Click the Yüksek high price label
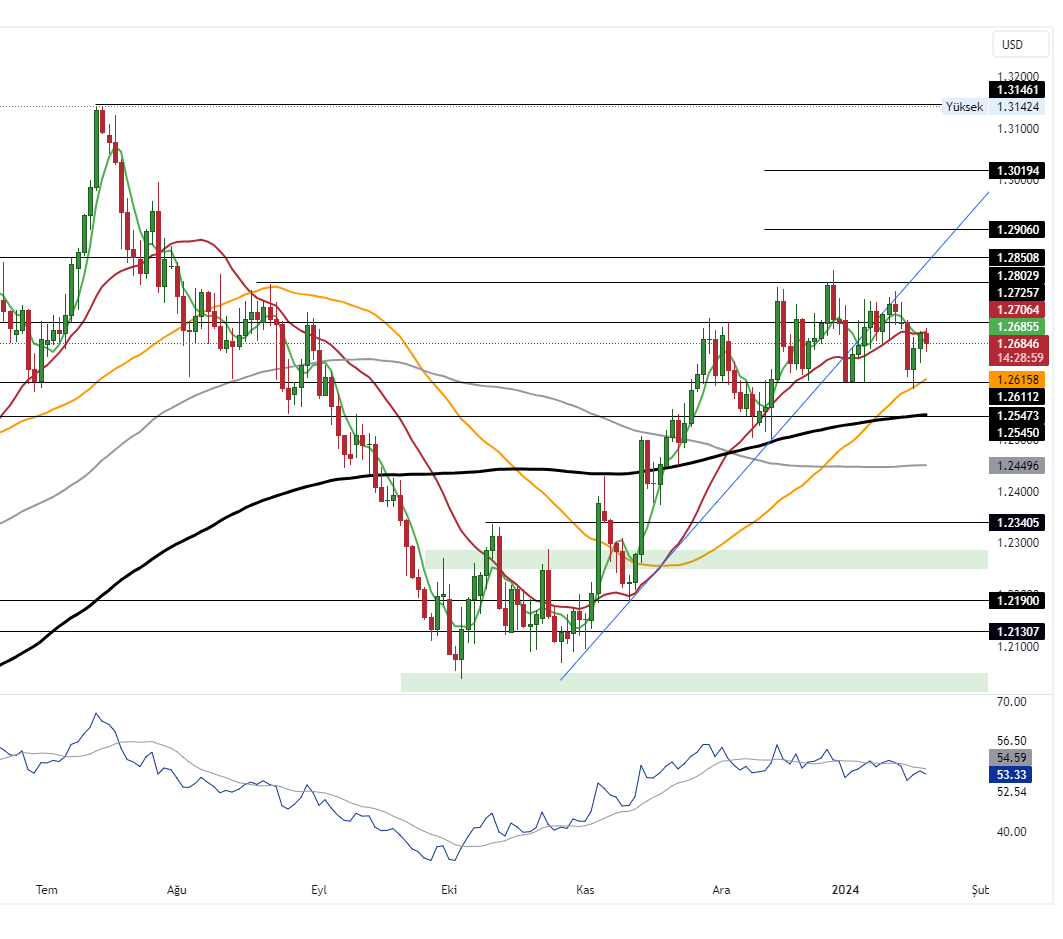 point(964,107)
